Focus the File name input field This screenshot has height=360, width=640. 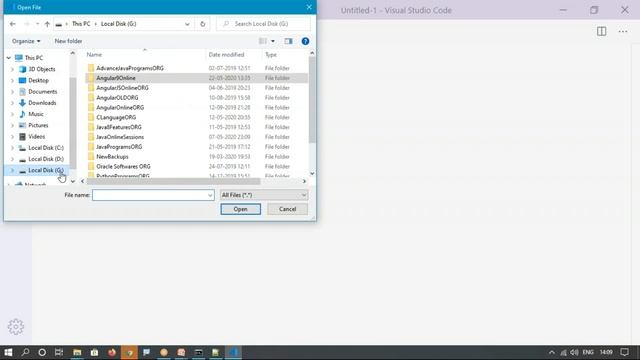[x=149, y=195]
